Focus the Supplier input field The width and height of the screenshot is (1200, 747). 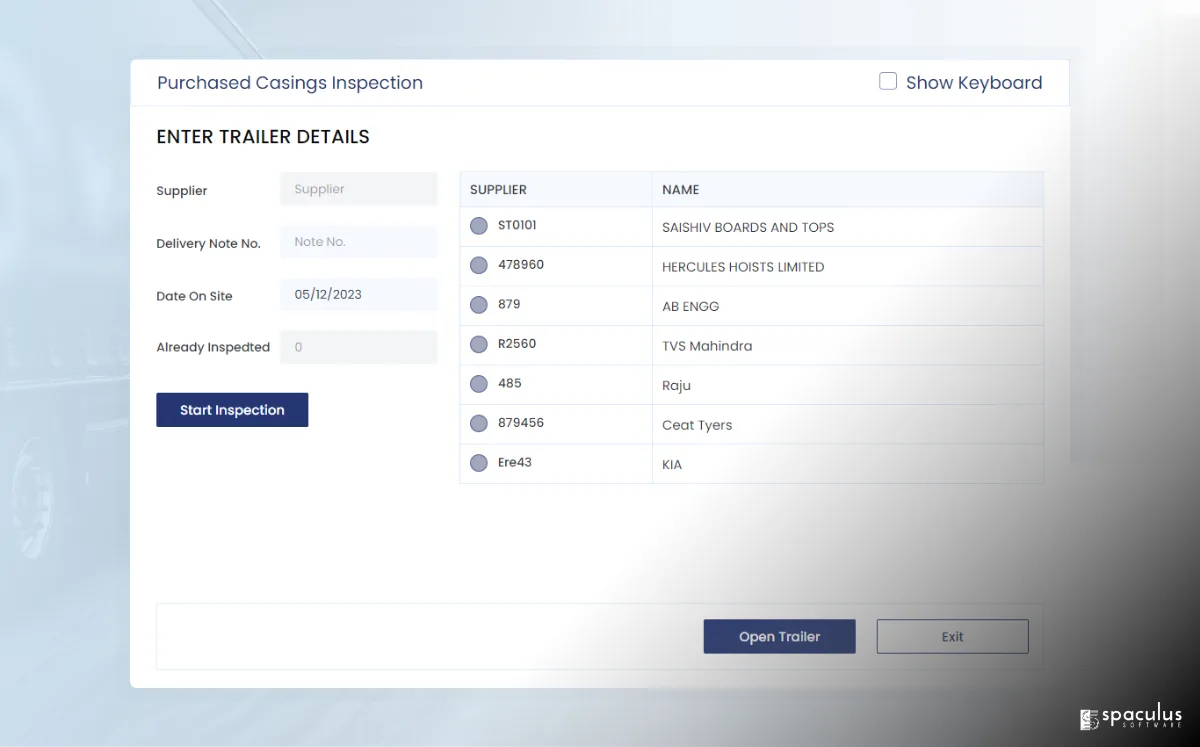pyautogui.click(x=358, y=189)
